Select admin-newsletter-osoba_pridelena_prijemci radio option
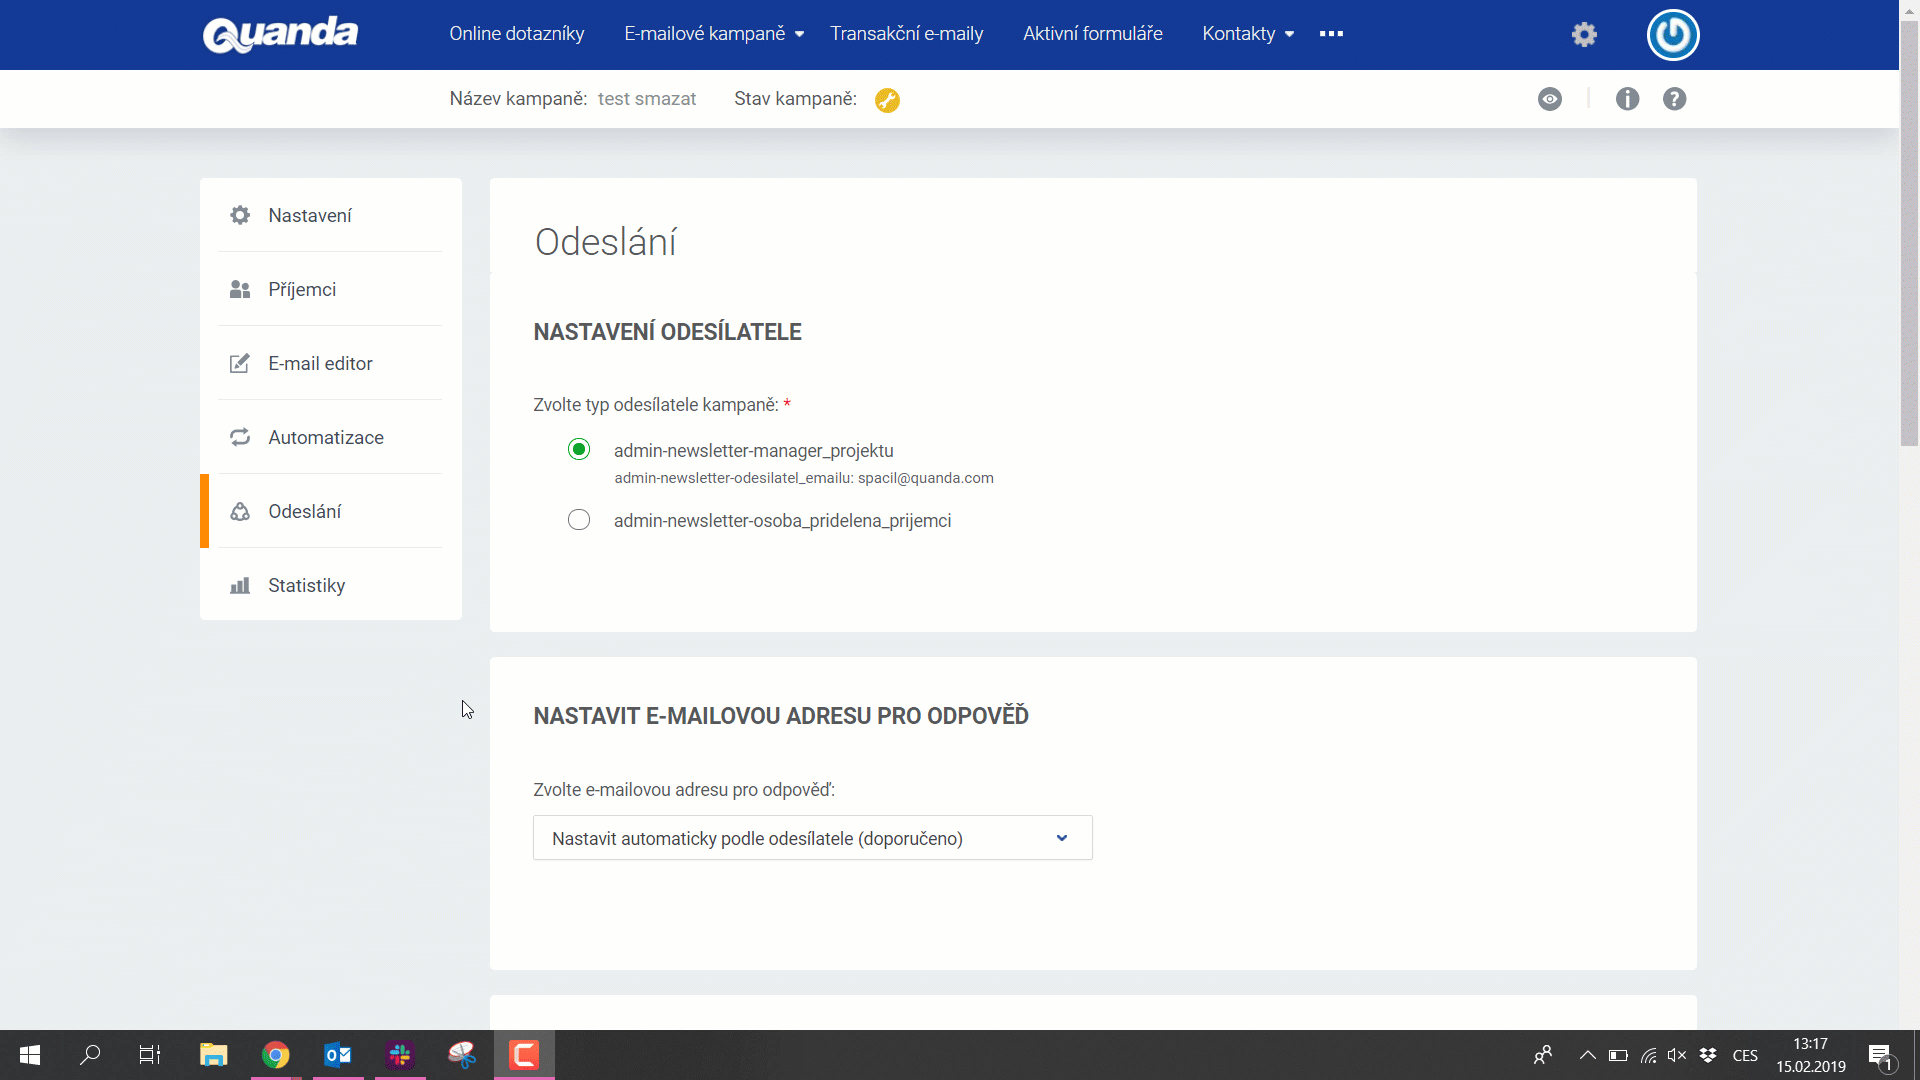1920x1080 pixels. [579, 520]
